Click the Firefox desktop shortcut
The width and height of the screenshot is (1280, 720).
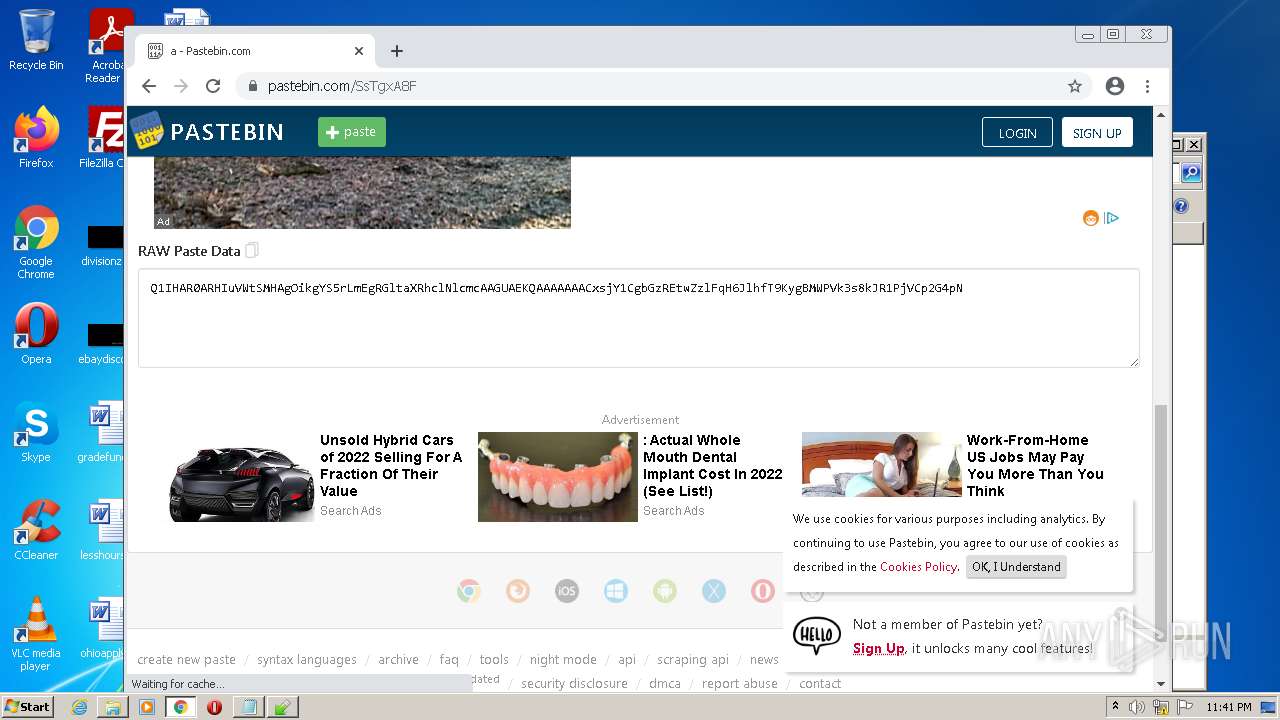point(36,138)
